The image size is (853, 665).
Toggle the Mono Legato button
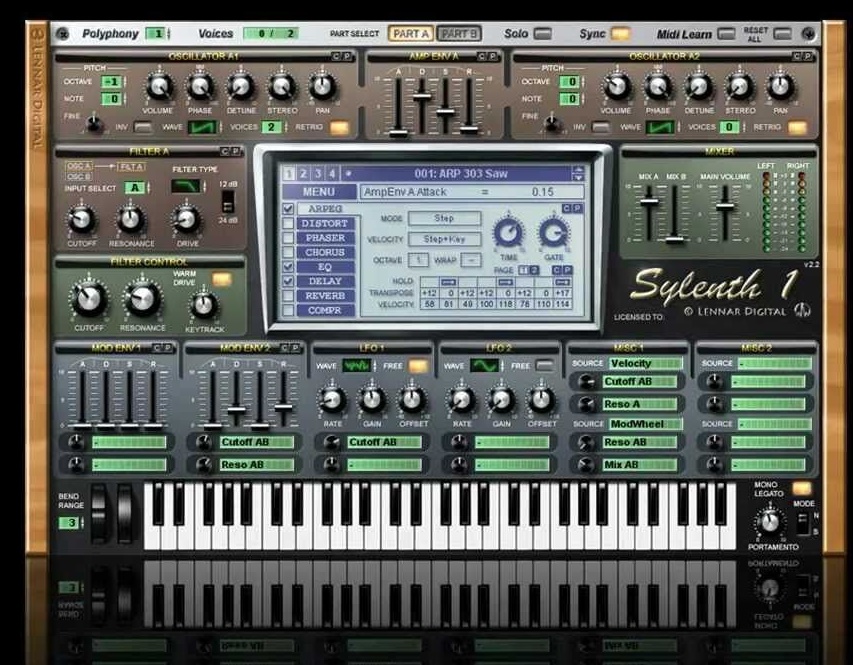click(x=802, y=488)
